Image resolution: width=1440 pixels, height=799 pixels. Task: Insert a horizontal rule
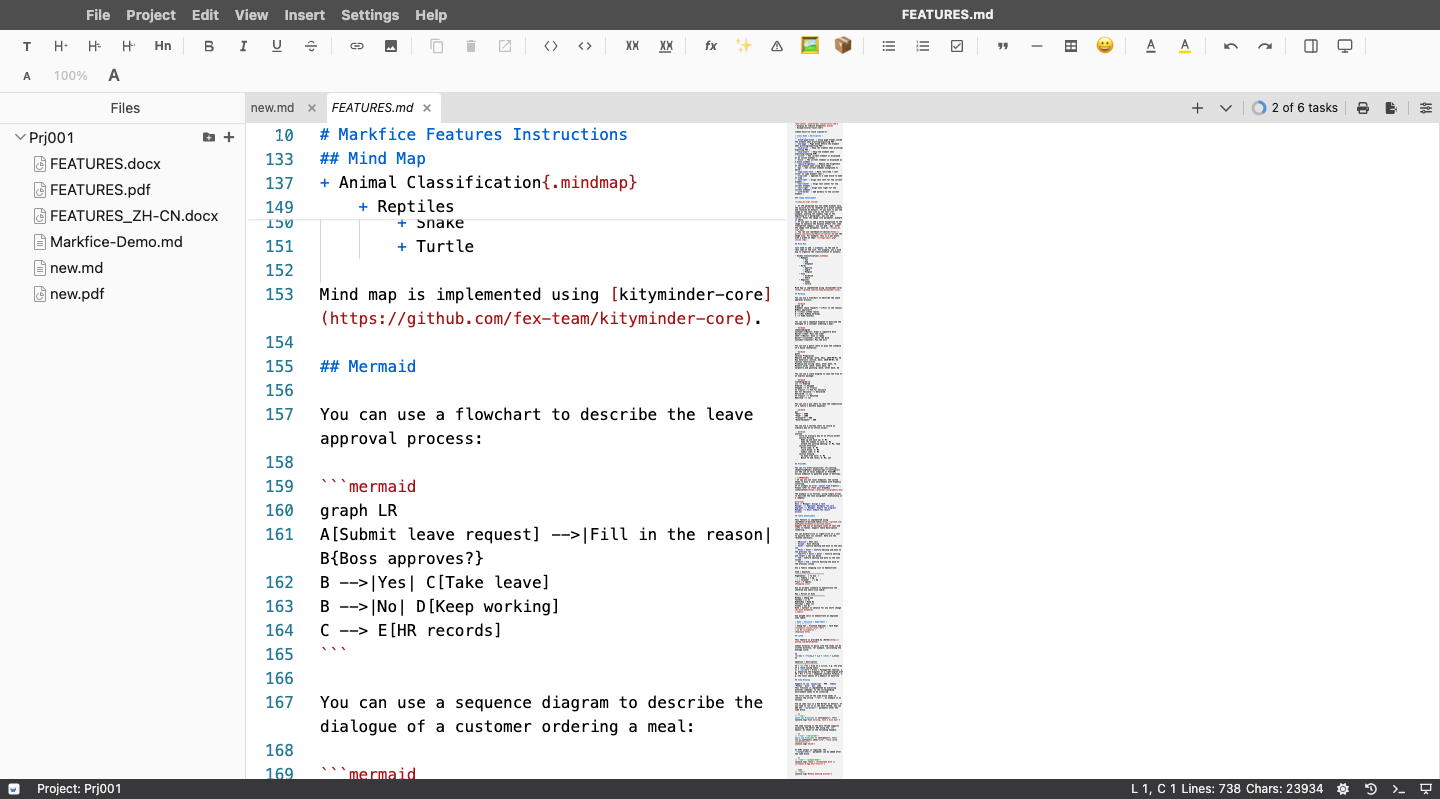point(1037,46)
